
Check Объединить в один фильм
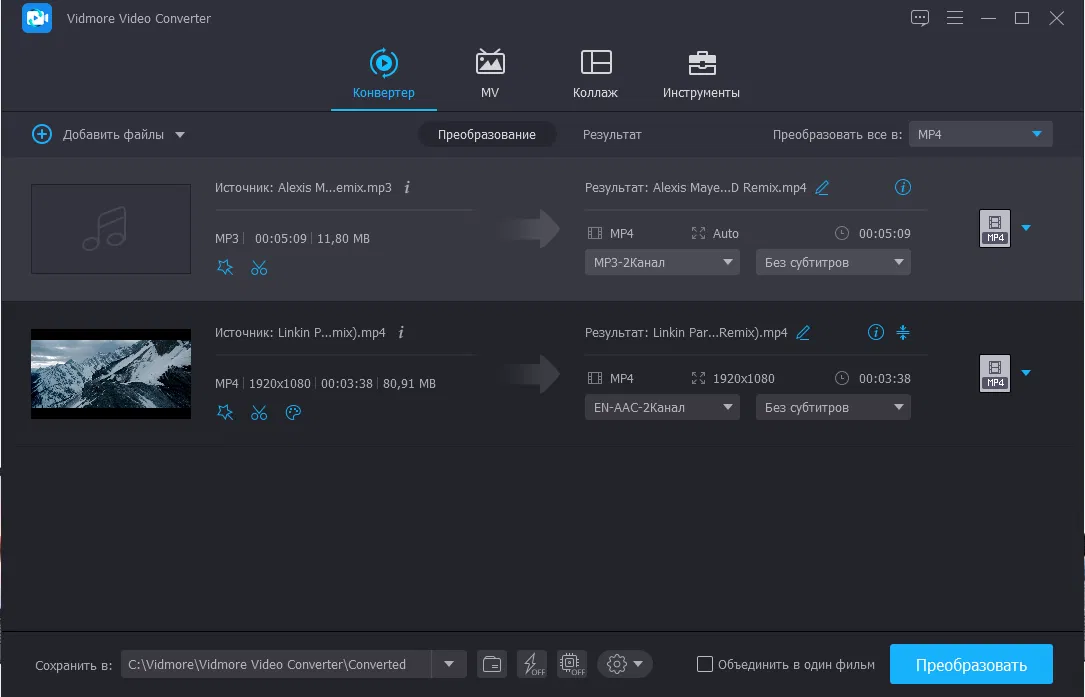pos(704,664)
